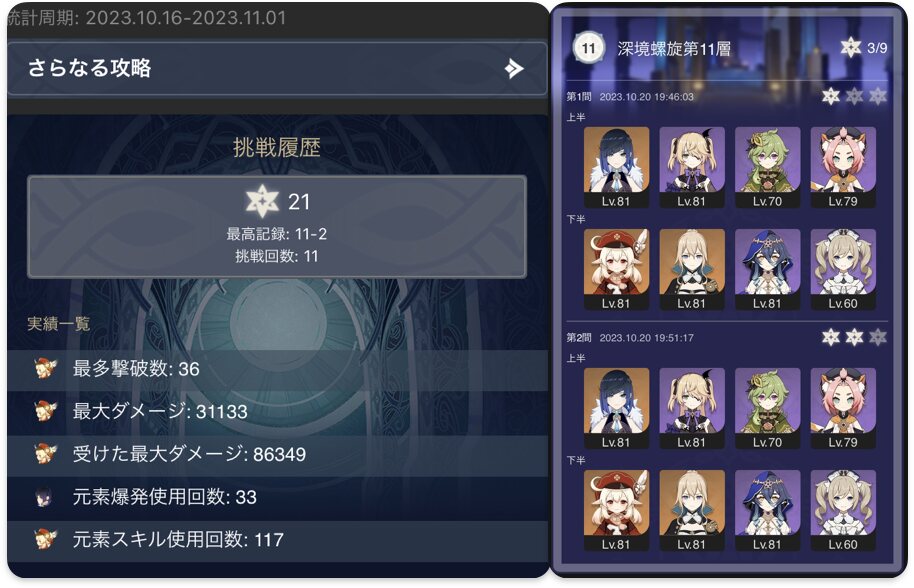Pick blue-hooded Lv.81 portrait in chamber 2 lower half
Viewport: 914px width, 588px height.
[767, 510]
